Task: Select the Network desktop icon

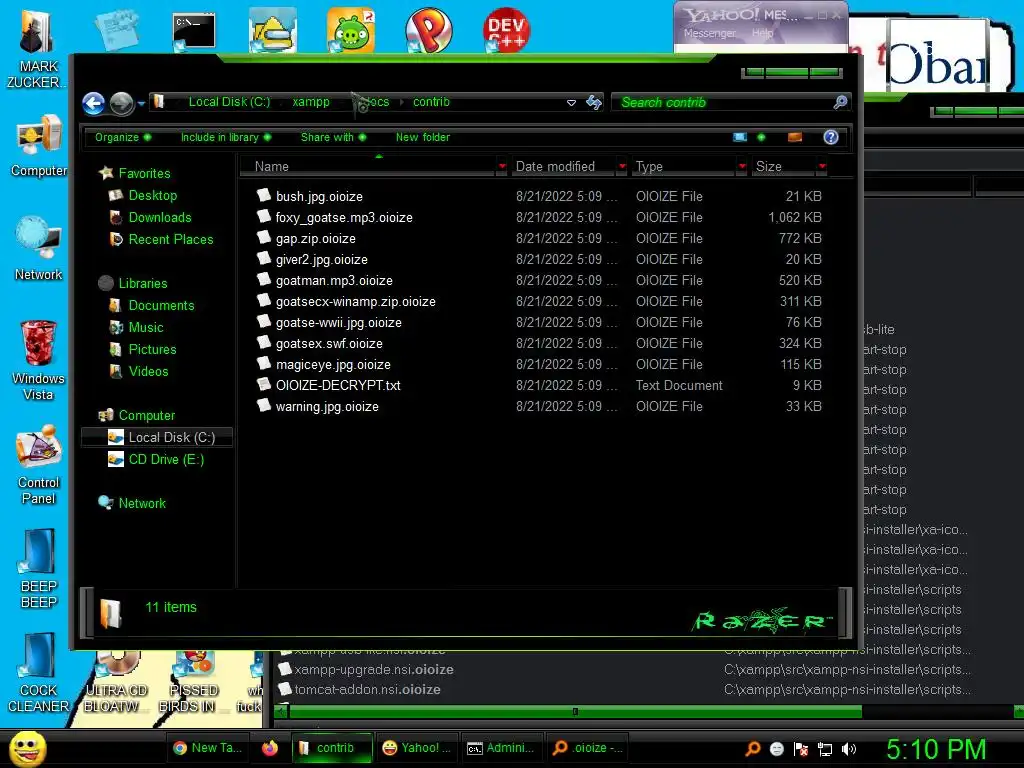Action: click(39, 248)
